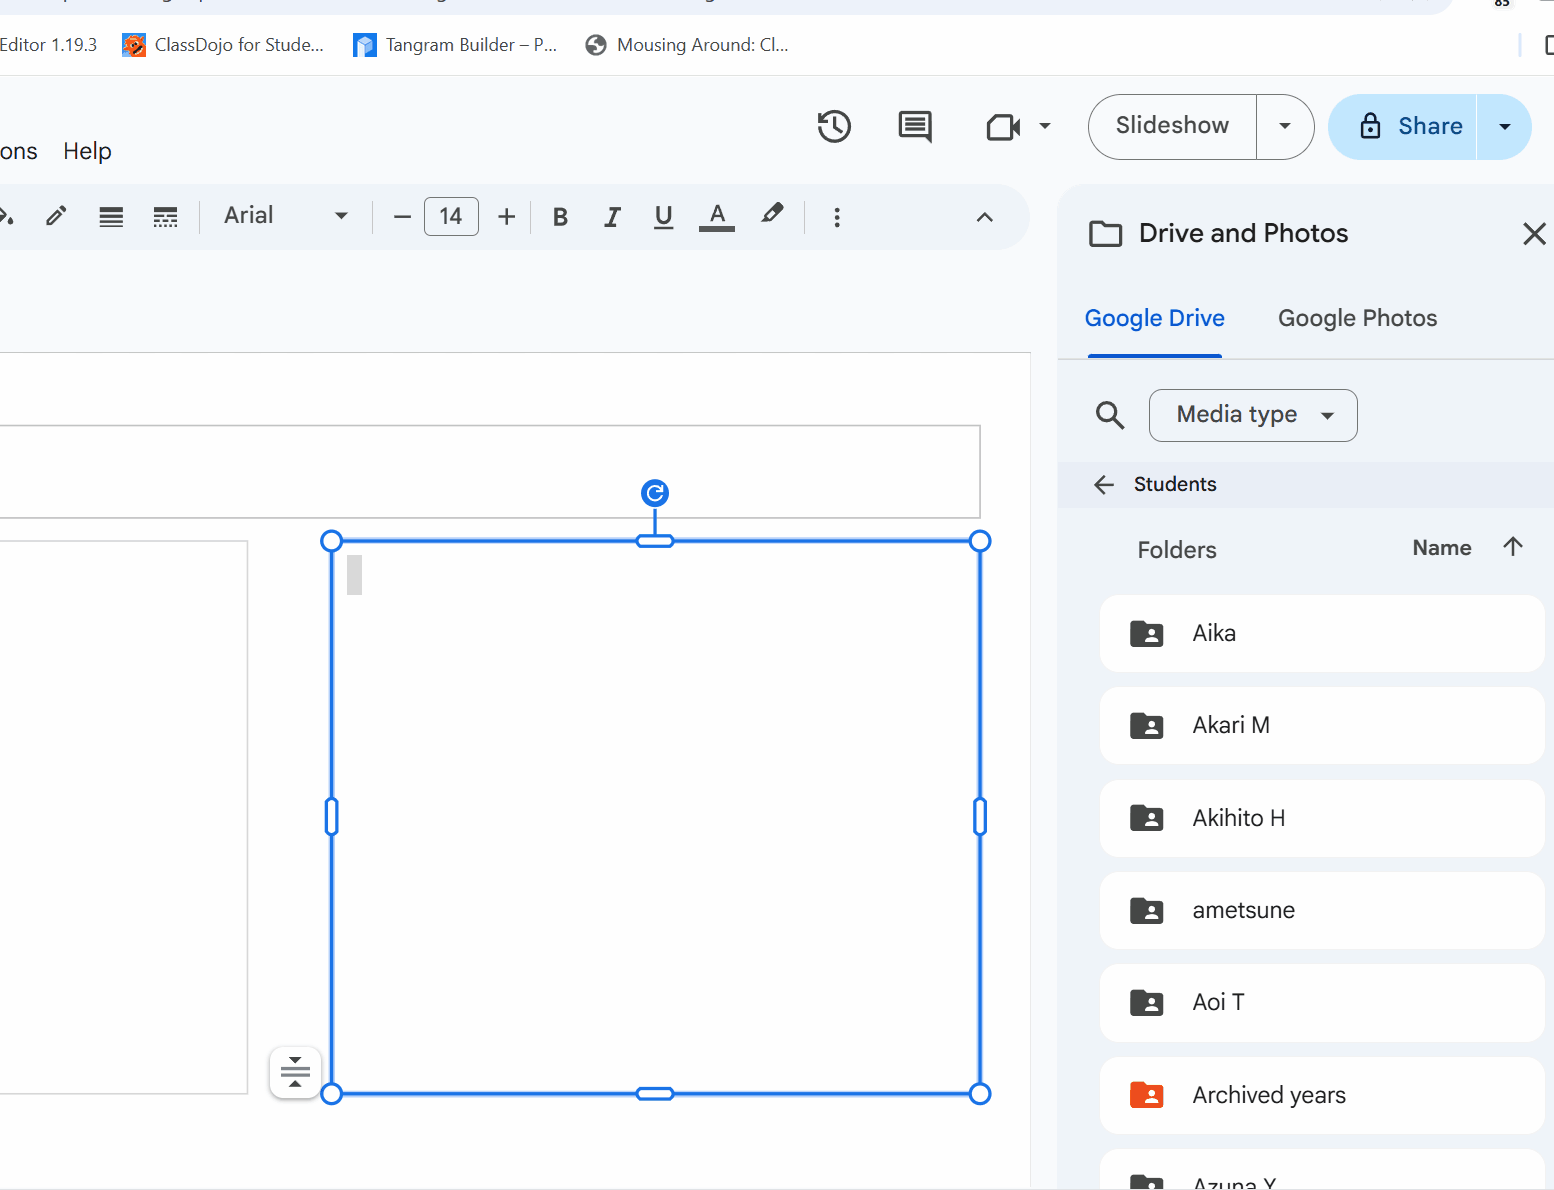Open the Akihito H folder
Screen dimensions: 1554x1190
tap(1322, 818)
